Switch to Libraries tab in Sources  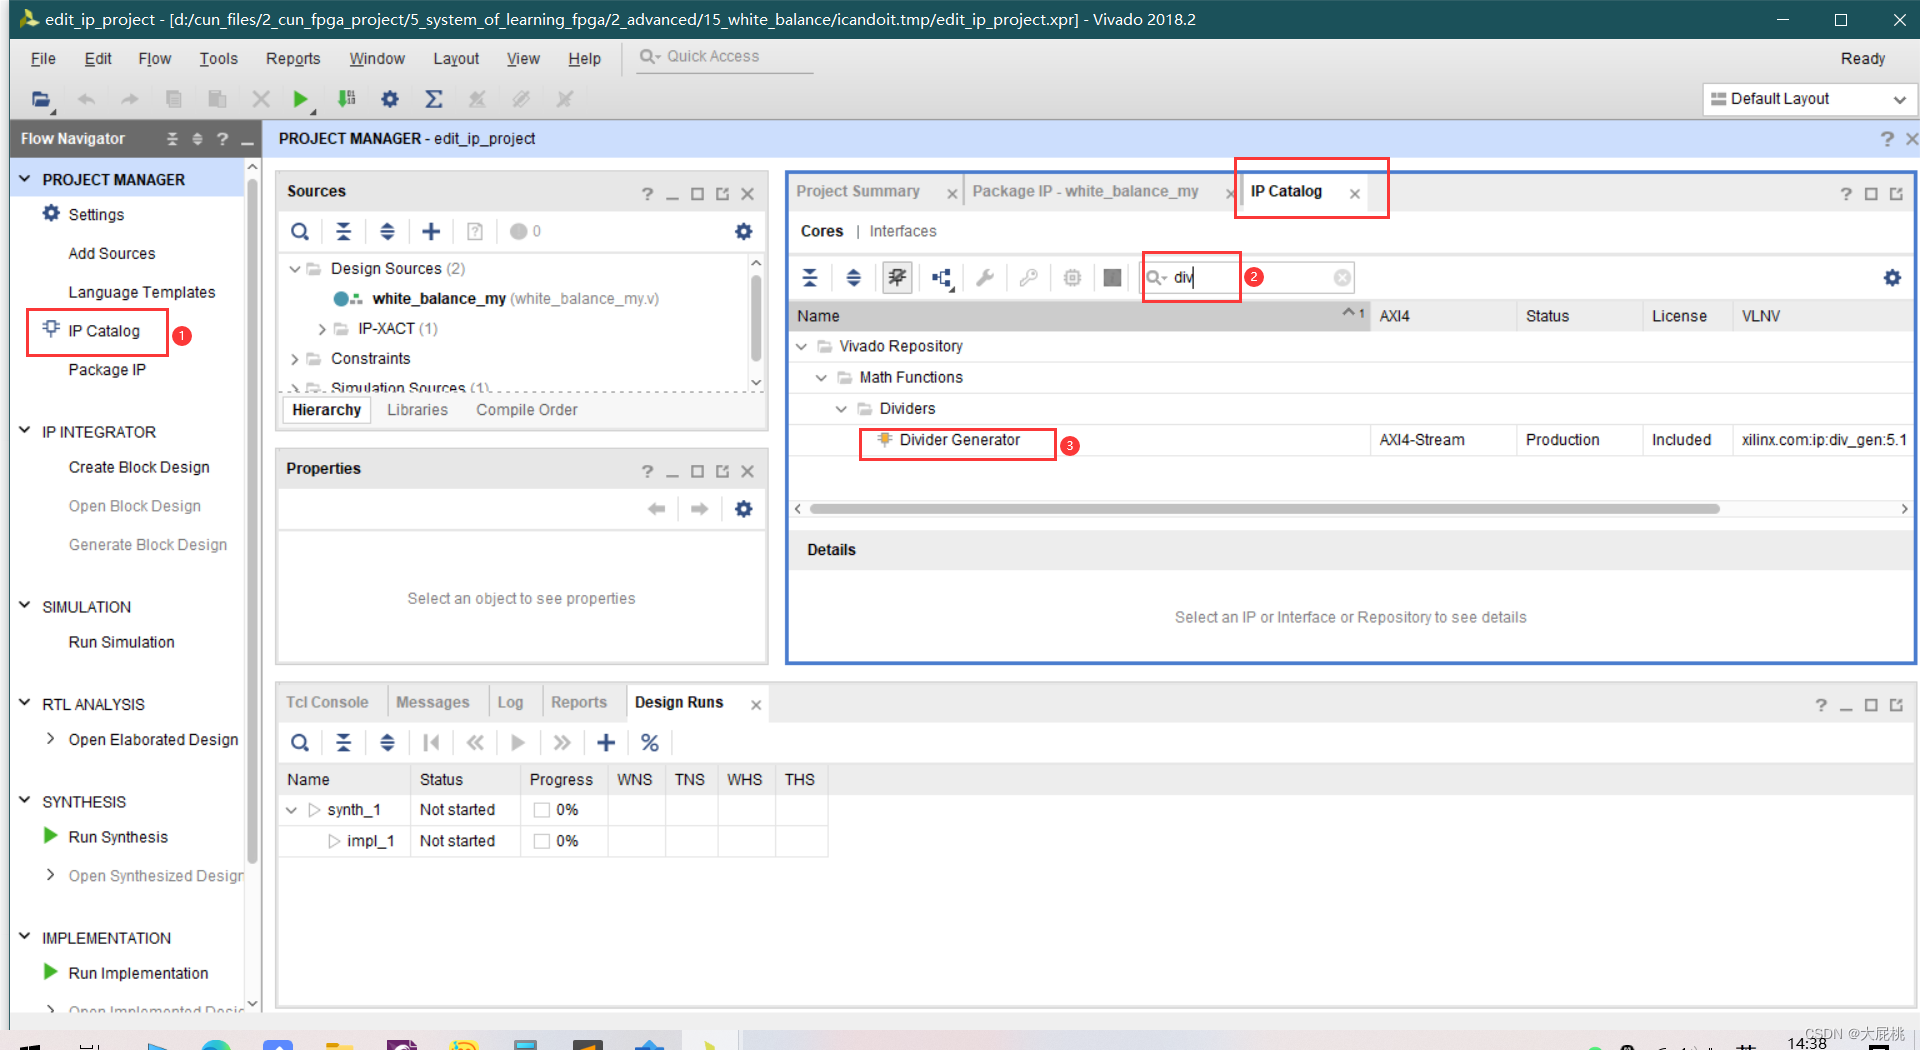click(x=417, y=410)
